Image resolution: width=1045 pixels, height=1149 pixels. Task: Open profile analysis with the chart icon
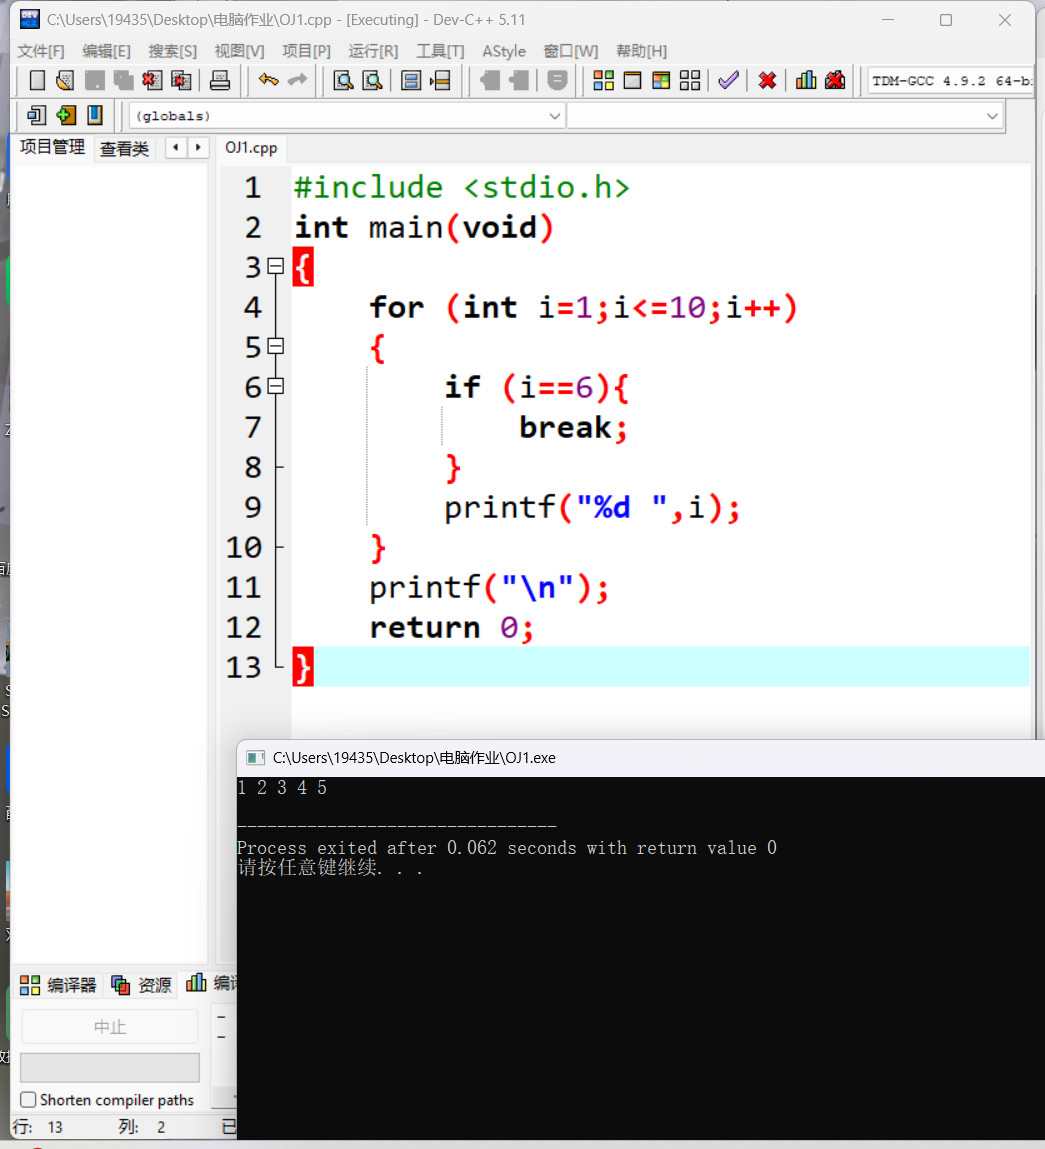pos(806,81)
